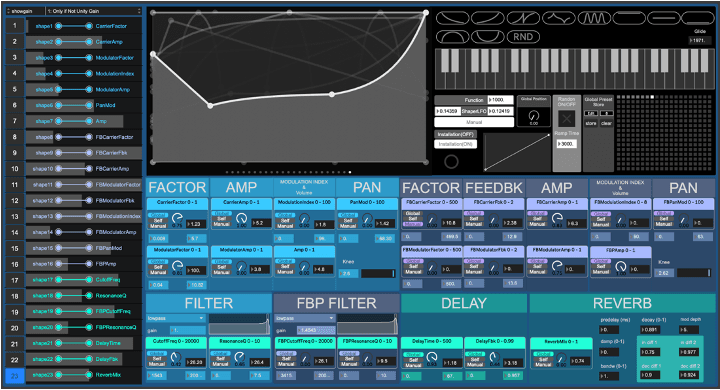This screenshot has height=390, width=720.
Task: Toggle the Random ON/OFF X box
Action: click(x=567, y=119)
